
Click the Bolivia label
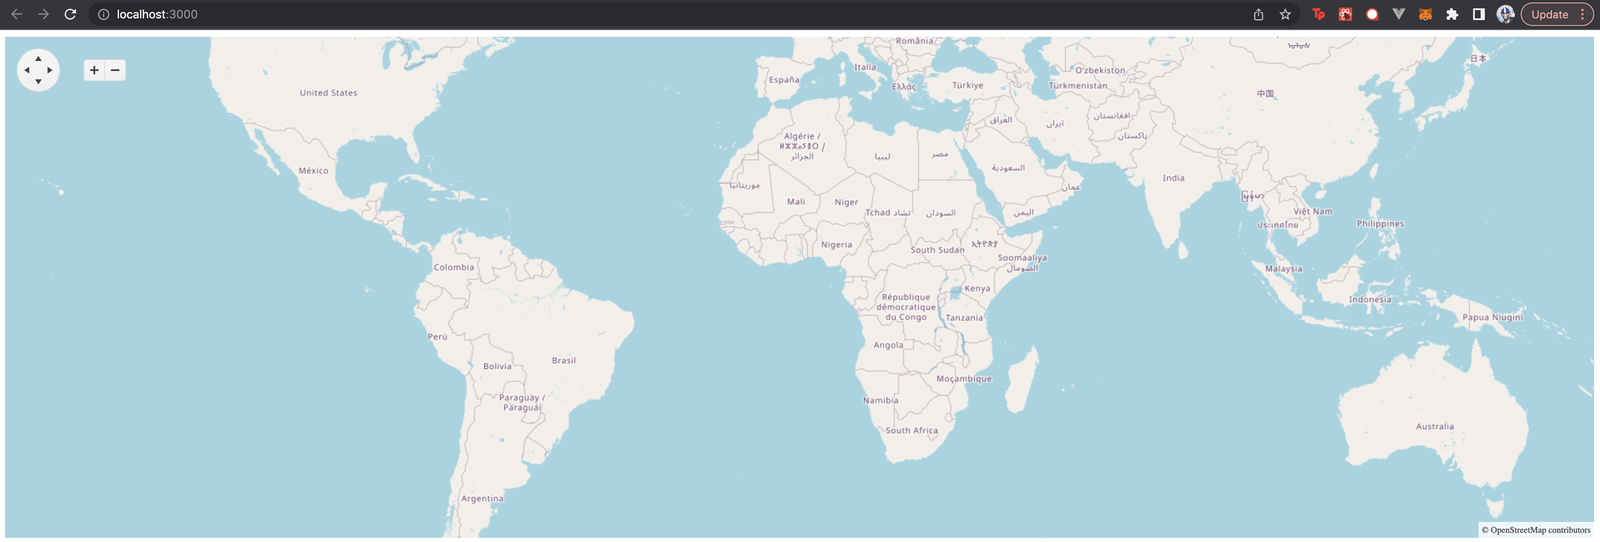(x=497, y=366)
